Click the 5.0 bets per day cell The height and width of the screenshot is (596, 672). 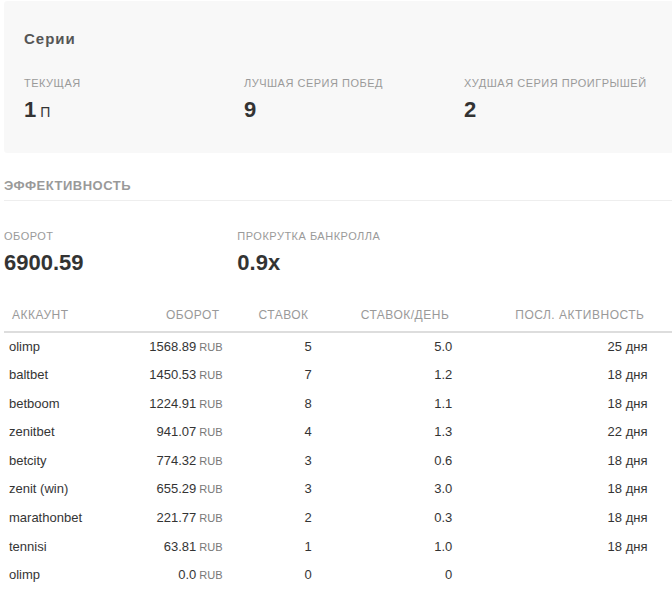pos(443,347)
